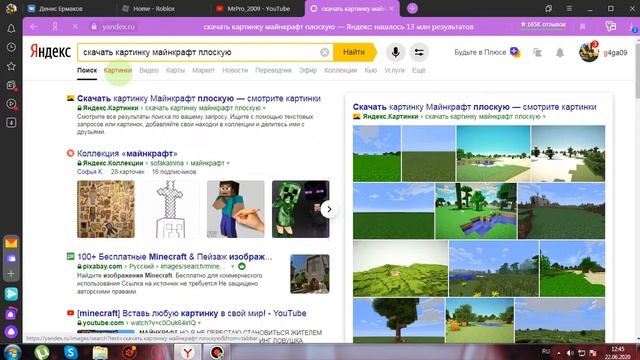This screenshot has width=640, height=360.
Task: Open bookmarks star icon in sidebar
Action: point(11,66)
